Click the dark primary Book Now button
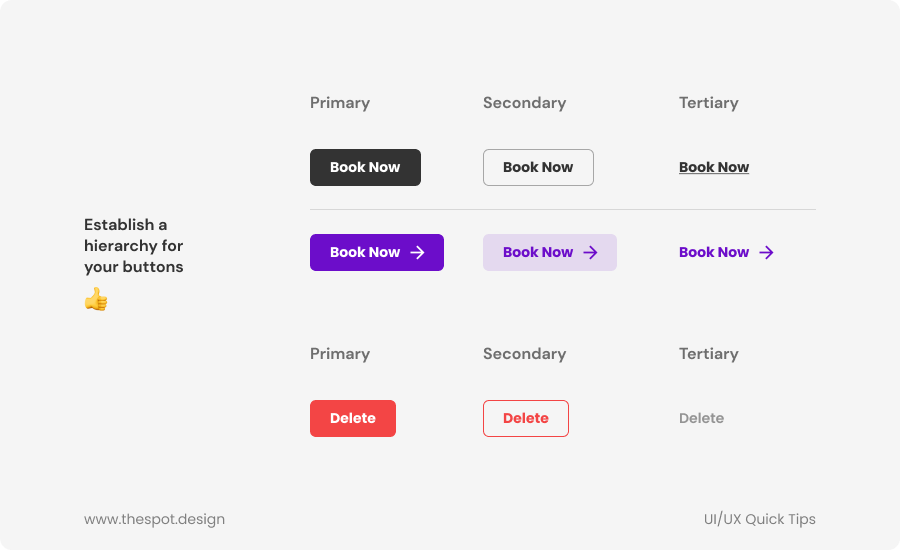Screen dimensions: 900x550 [x=365, y=168]
